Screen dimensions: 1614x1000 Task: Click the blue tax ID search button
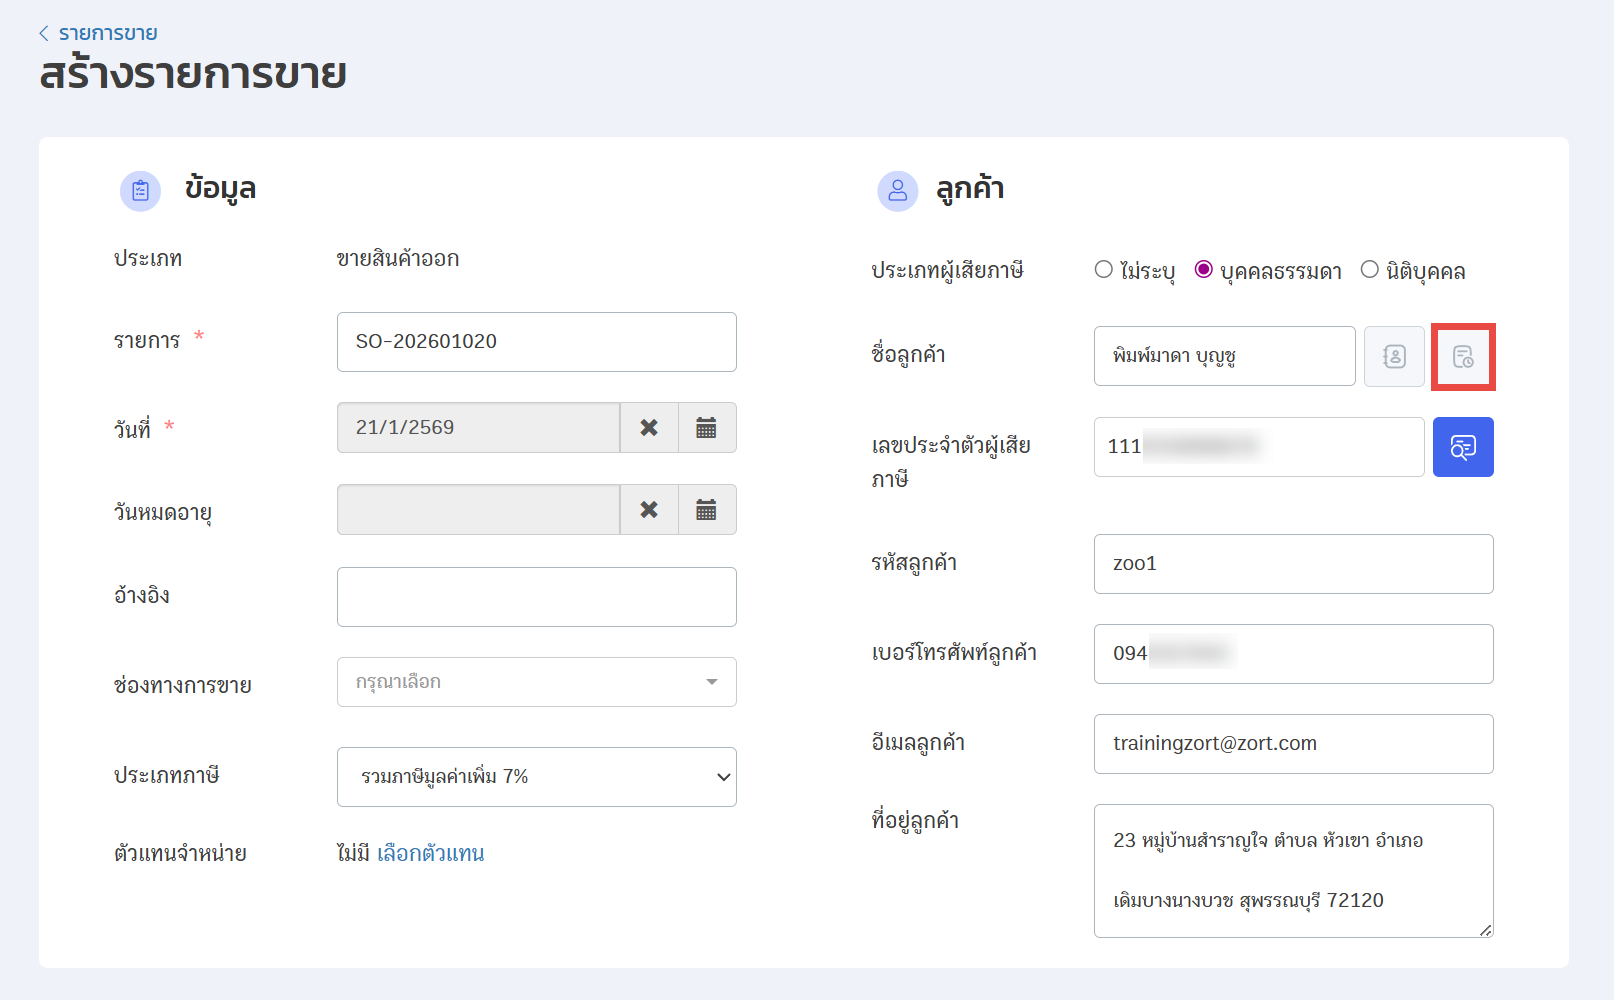[1463, 447]
